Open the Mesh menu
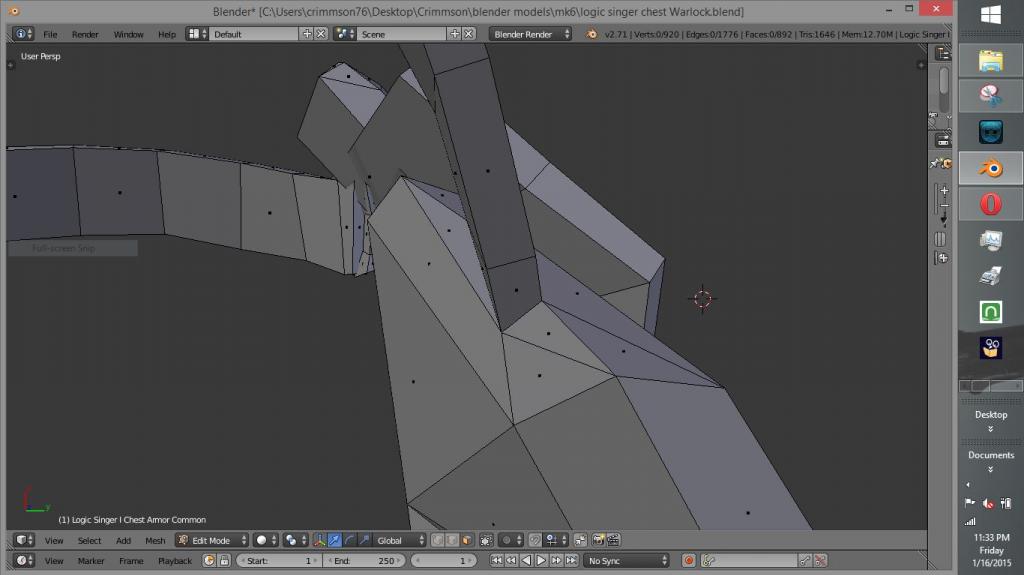 [x=155, y=540]
